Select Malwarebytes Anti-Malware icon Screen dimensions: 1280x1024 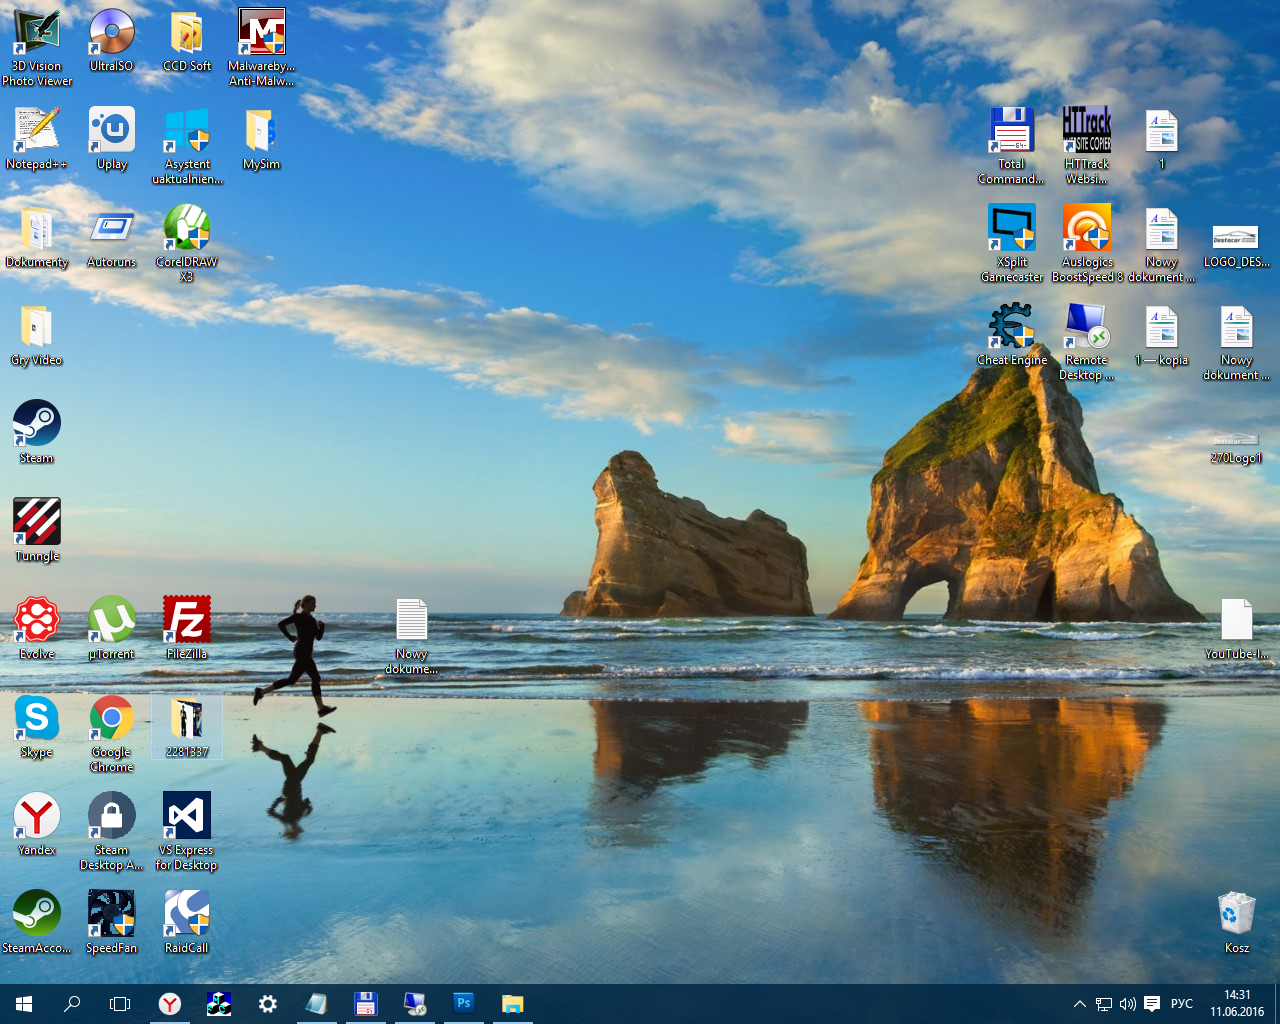[262, 47]
